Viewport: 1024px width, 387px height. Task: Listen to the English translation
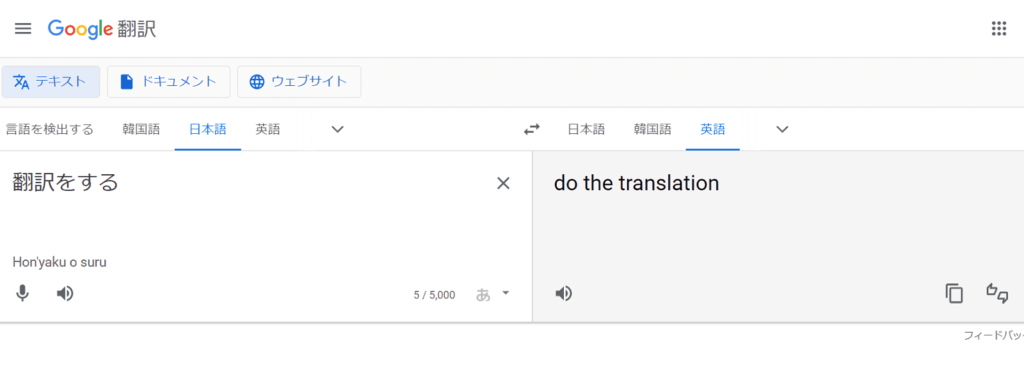[x=563, y=294]
